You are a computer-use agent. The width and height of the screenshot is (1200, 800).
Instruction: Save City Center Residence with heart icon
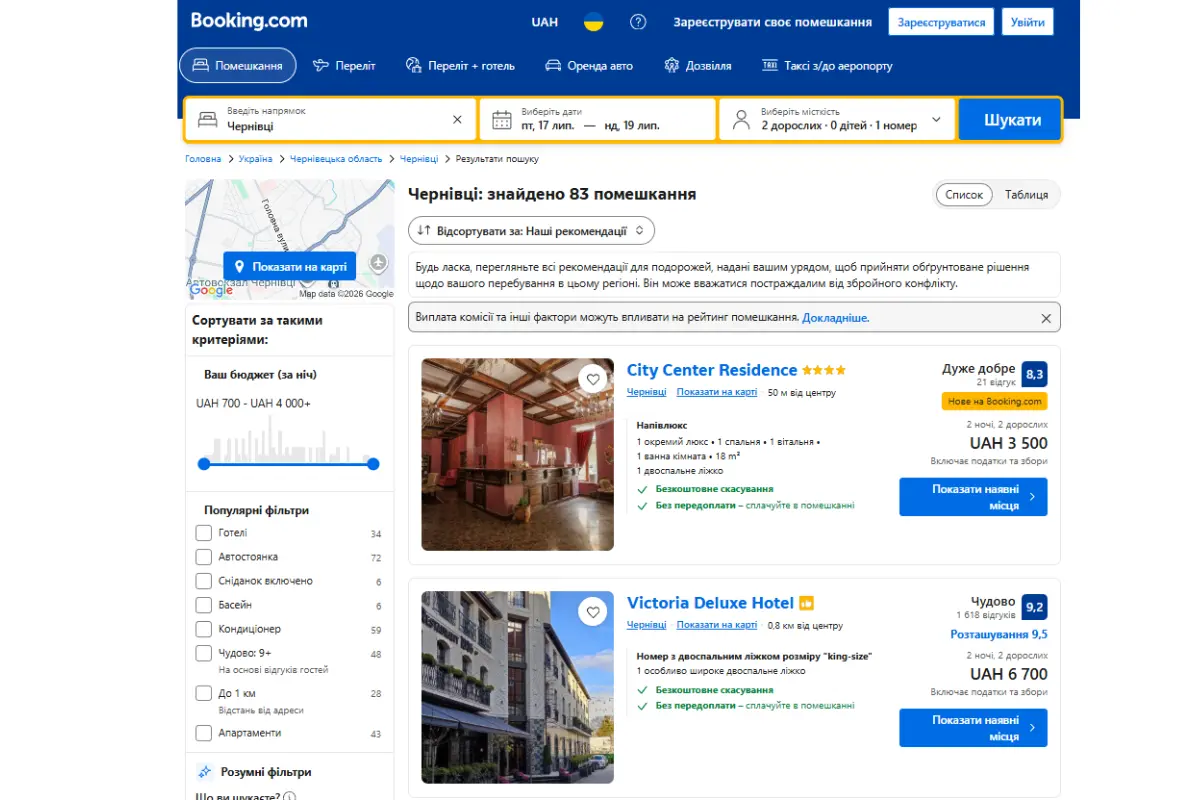pos(593,379)
